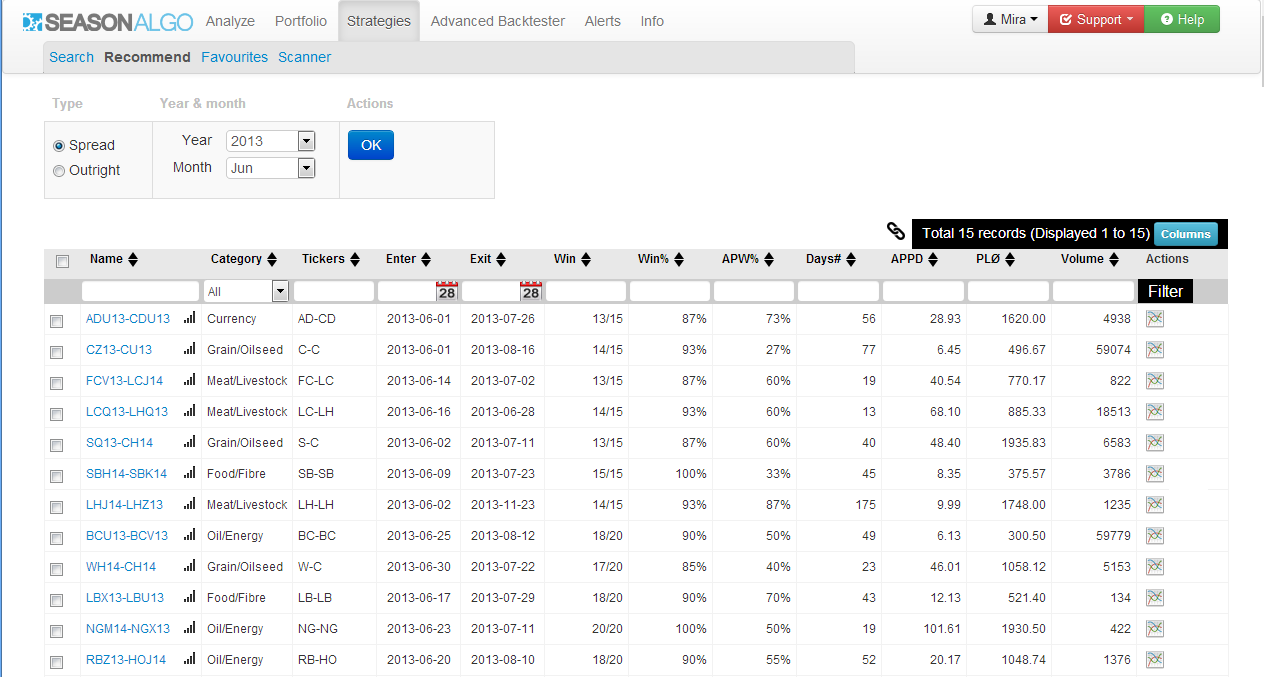
Task: Click chart action icon for NGM14-NGX13 row
Action: coord(1155,629)
